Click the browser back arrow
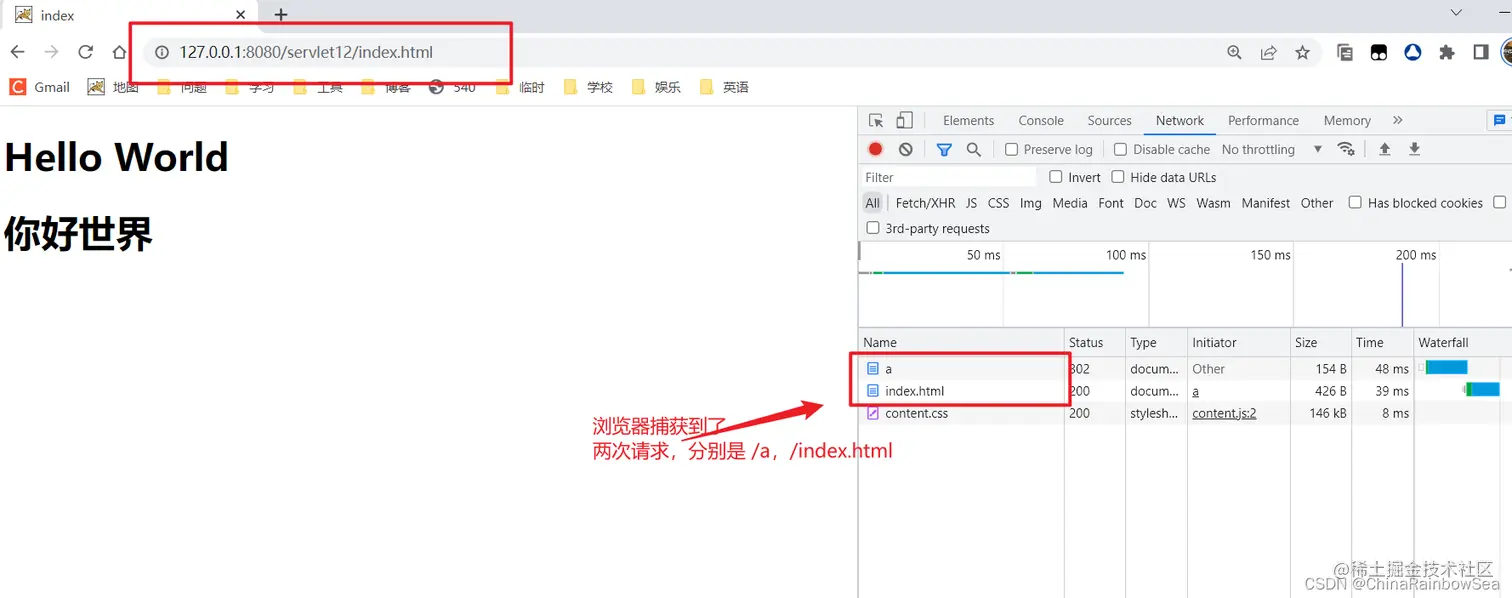Viewport: 1512px width, 598px height. (x=18, y=52)
